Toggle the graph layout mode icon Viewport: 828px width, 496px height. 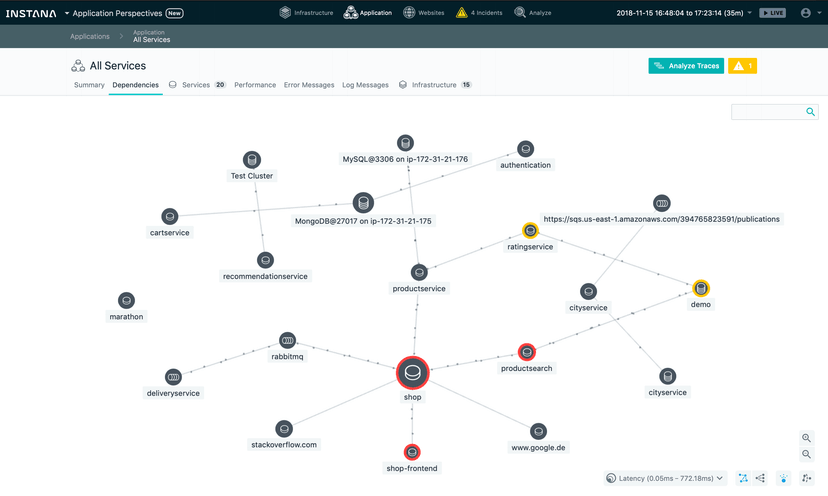tap(743, 478)
